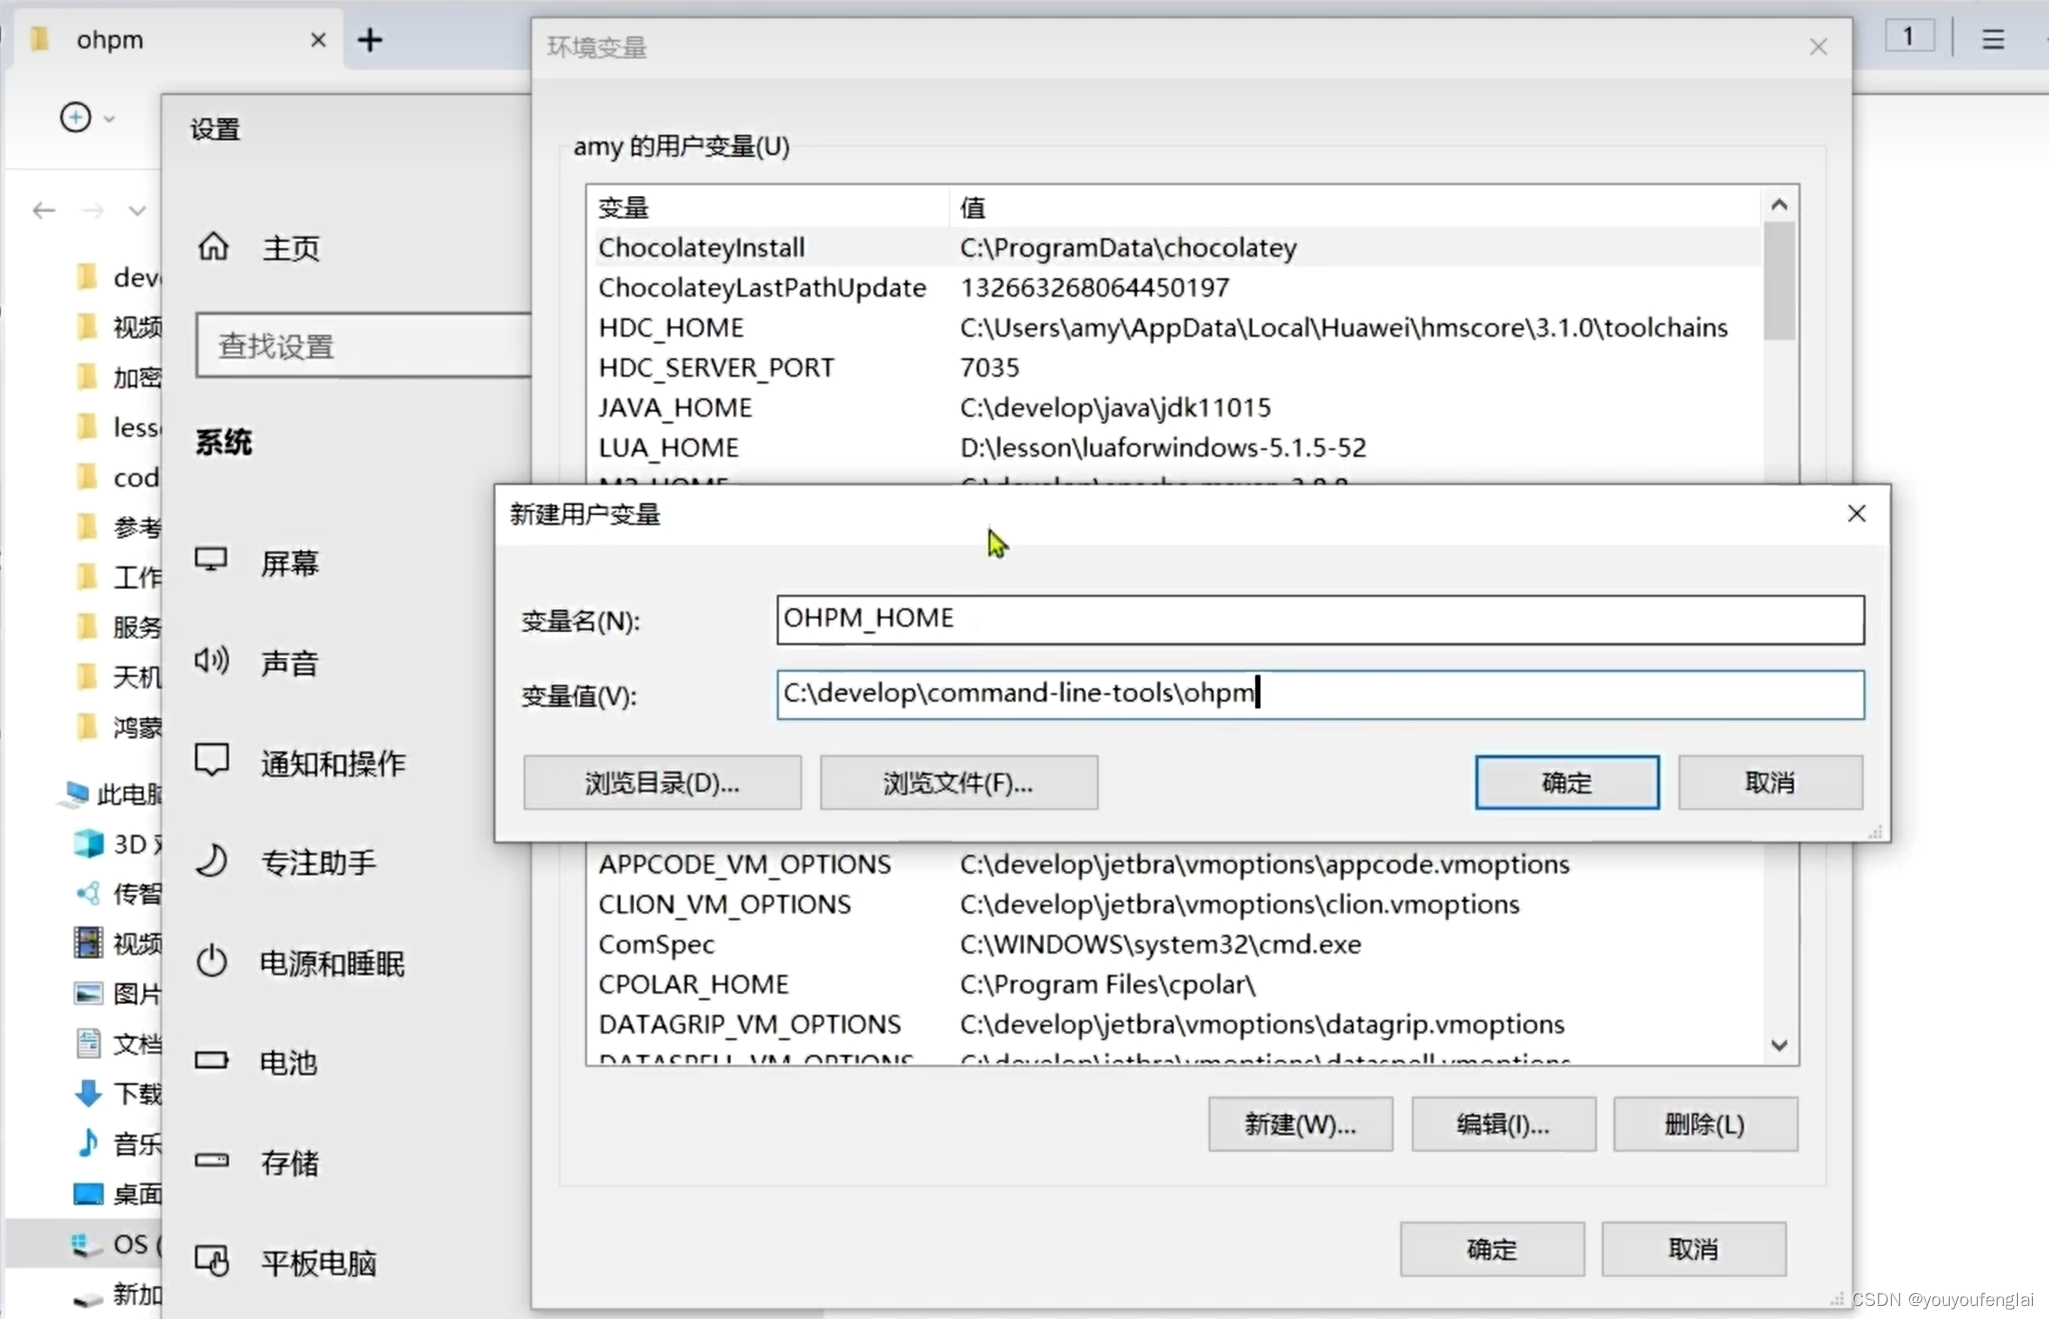Viewport: 2049px width, 1319px height.
Task: Cancel new variable with 取消 button
Action: tap(1770, 782)
